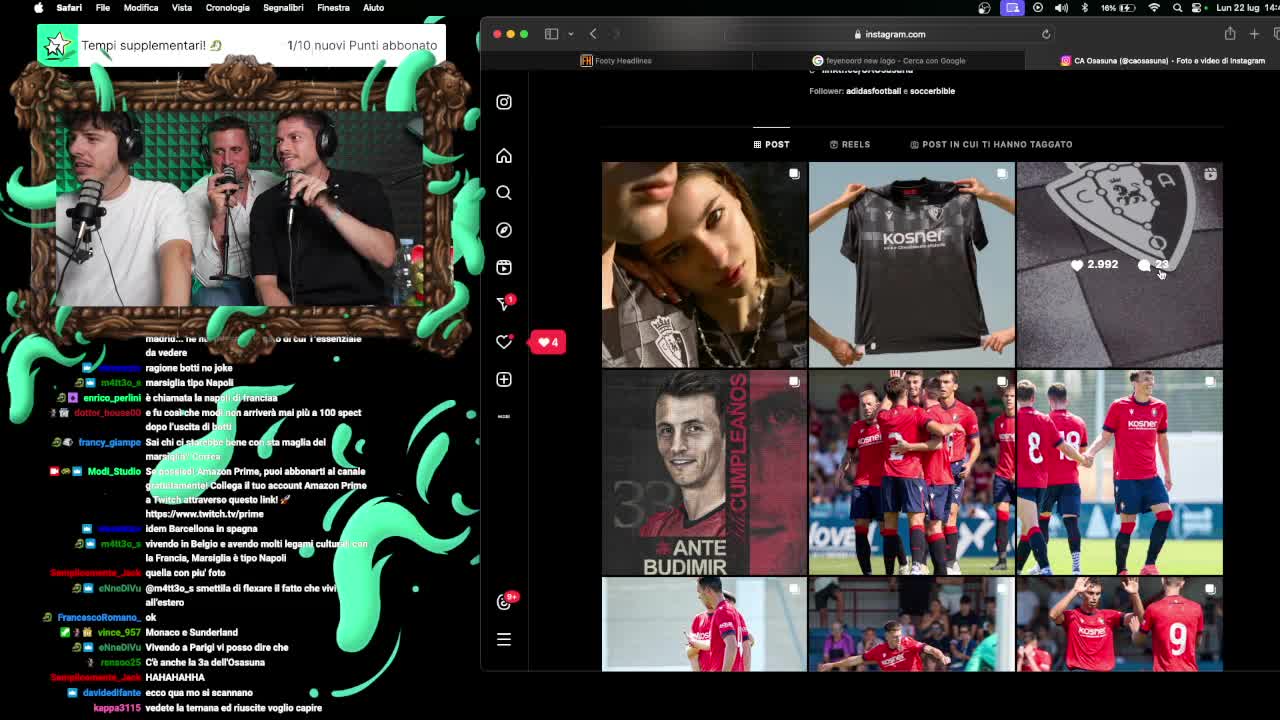Open Instagram Explore compass icon
This screenshot has height=720, width=1280.
tap(504, 230)
